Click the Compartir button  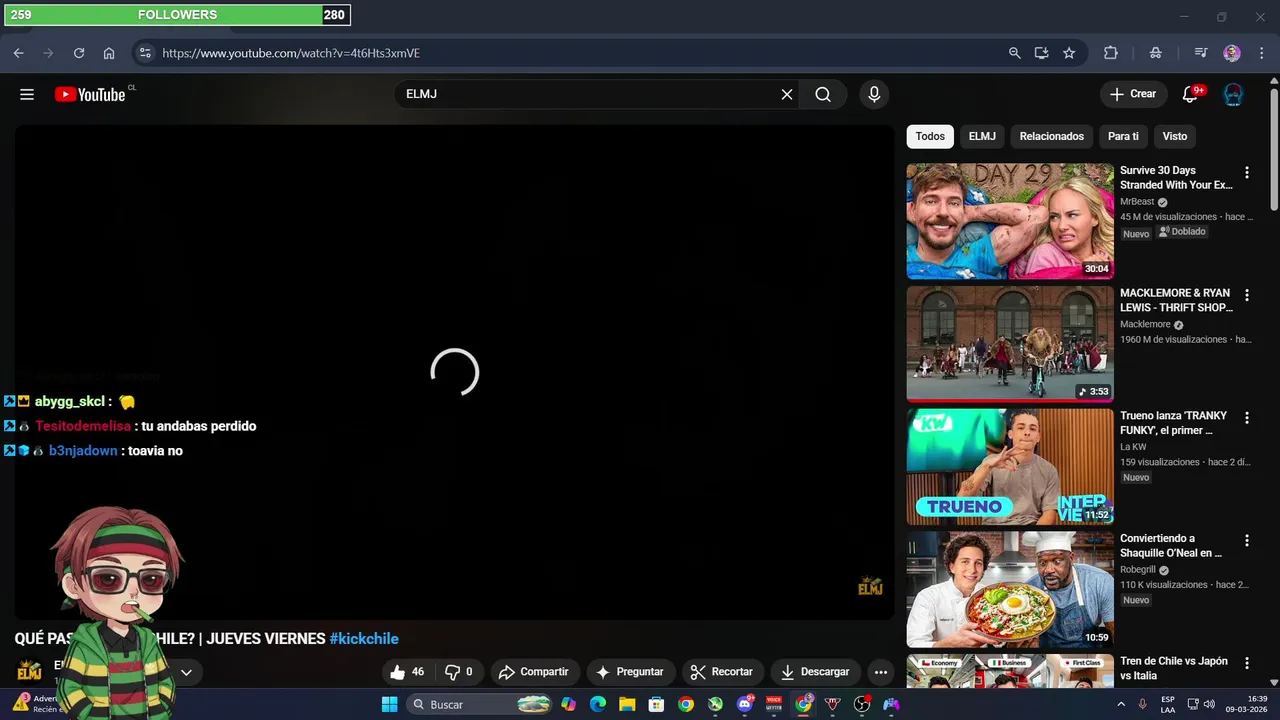(x=534, y=672)
